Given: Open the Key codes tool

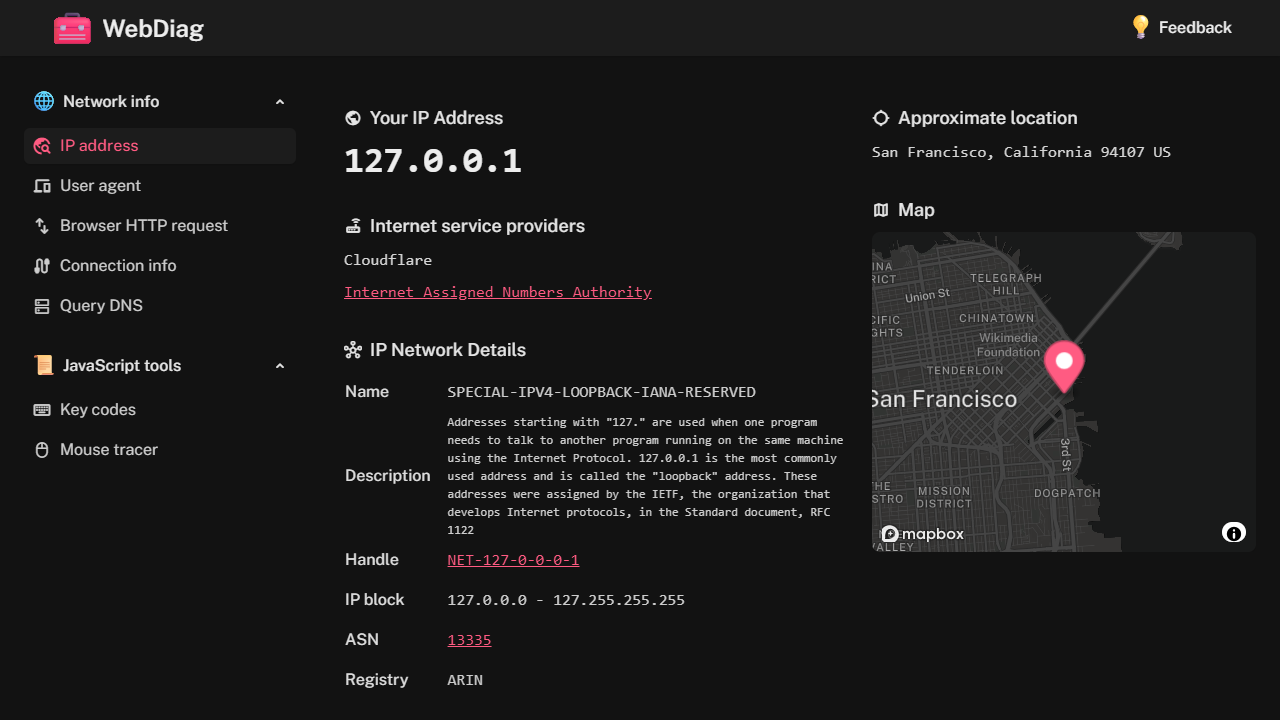Looking at the screenshot, I should (160, 410).
